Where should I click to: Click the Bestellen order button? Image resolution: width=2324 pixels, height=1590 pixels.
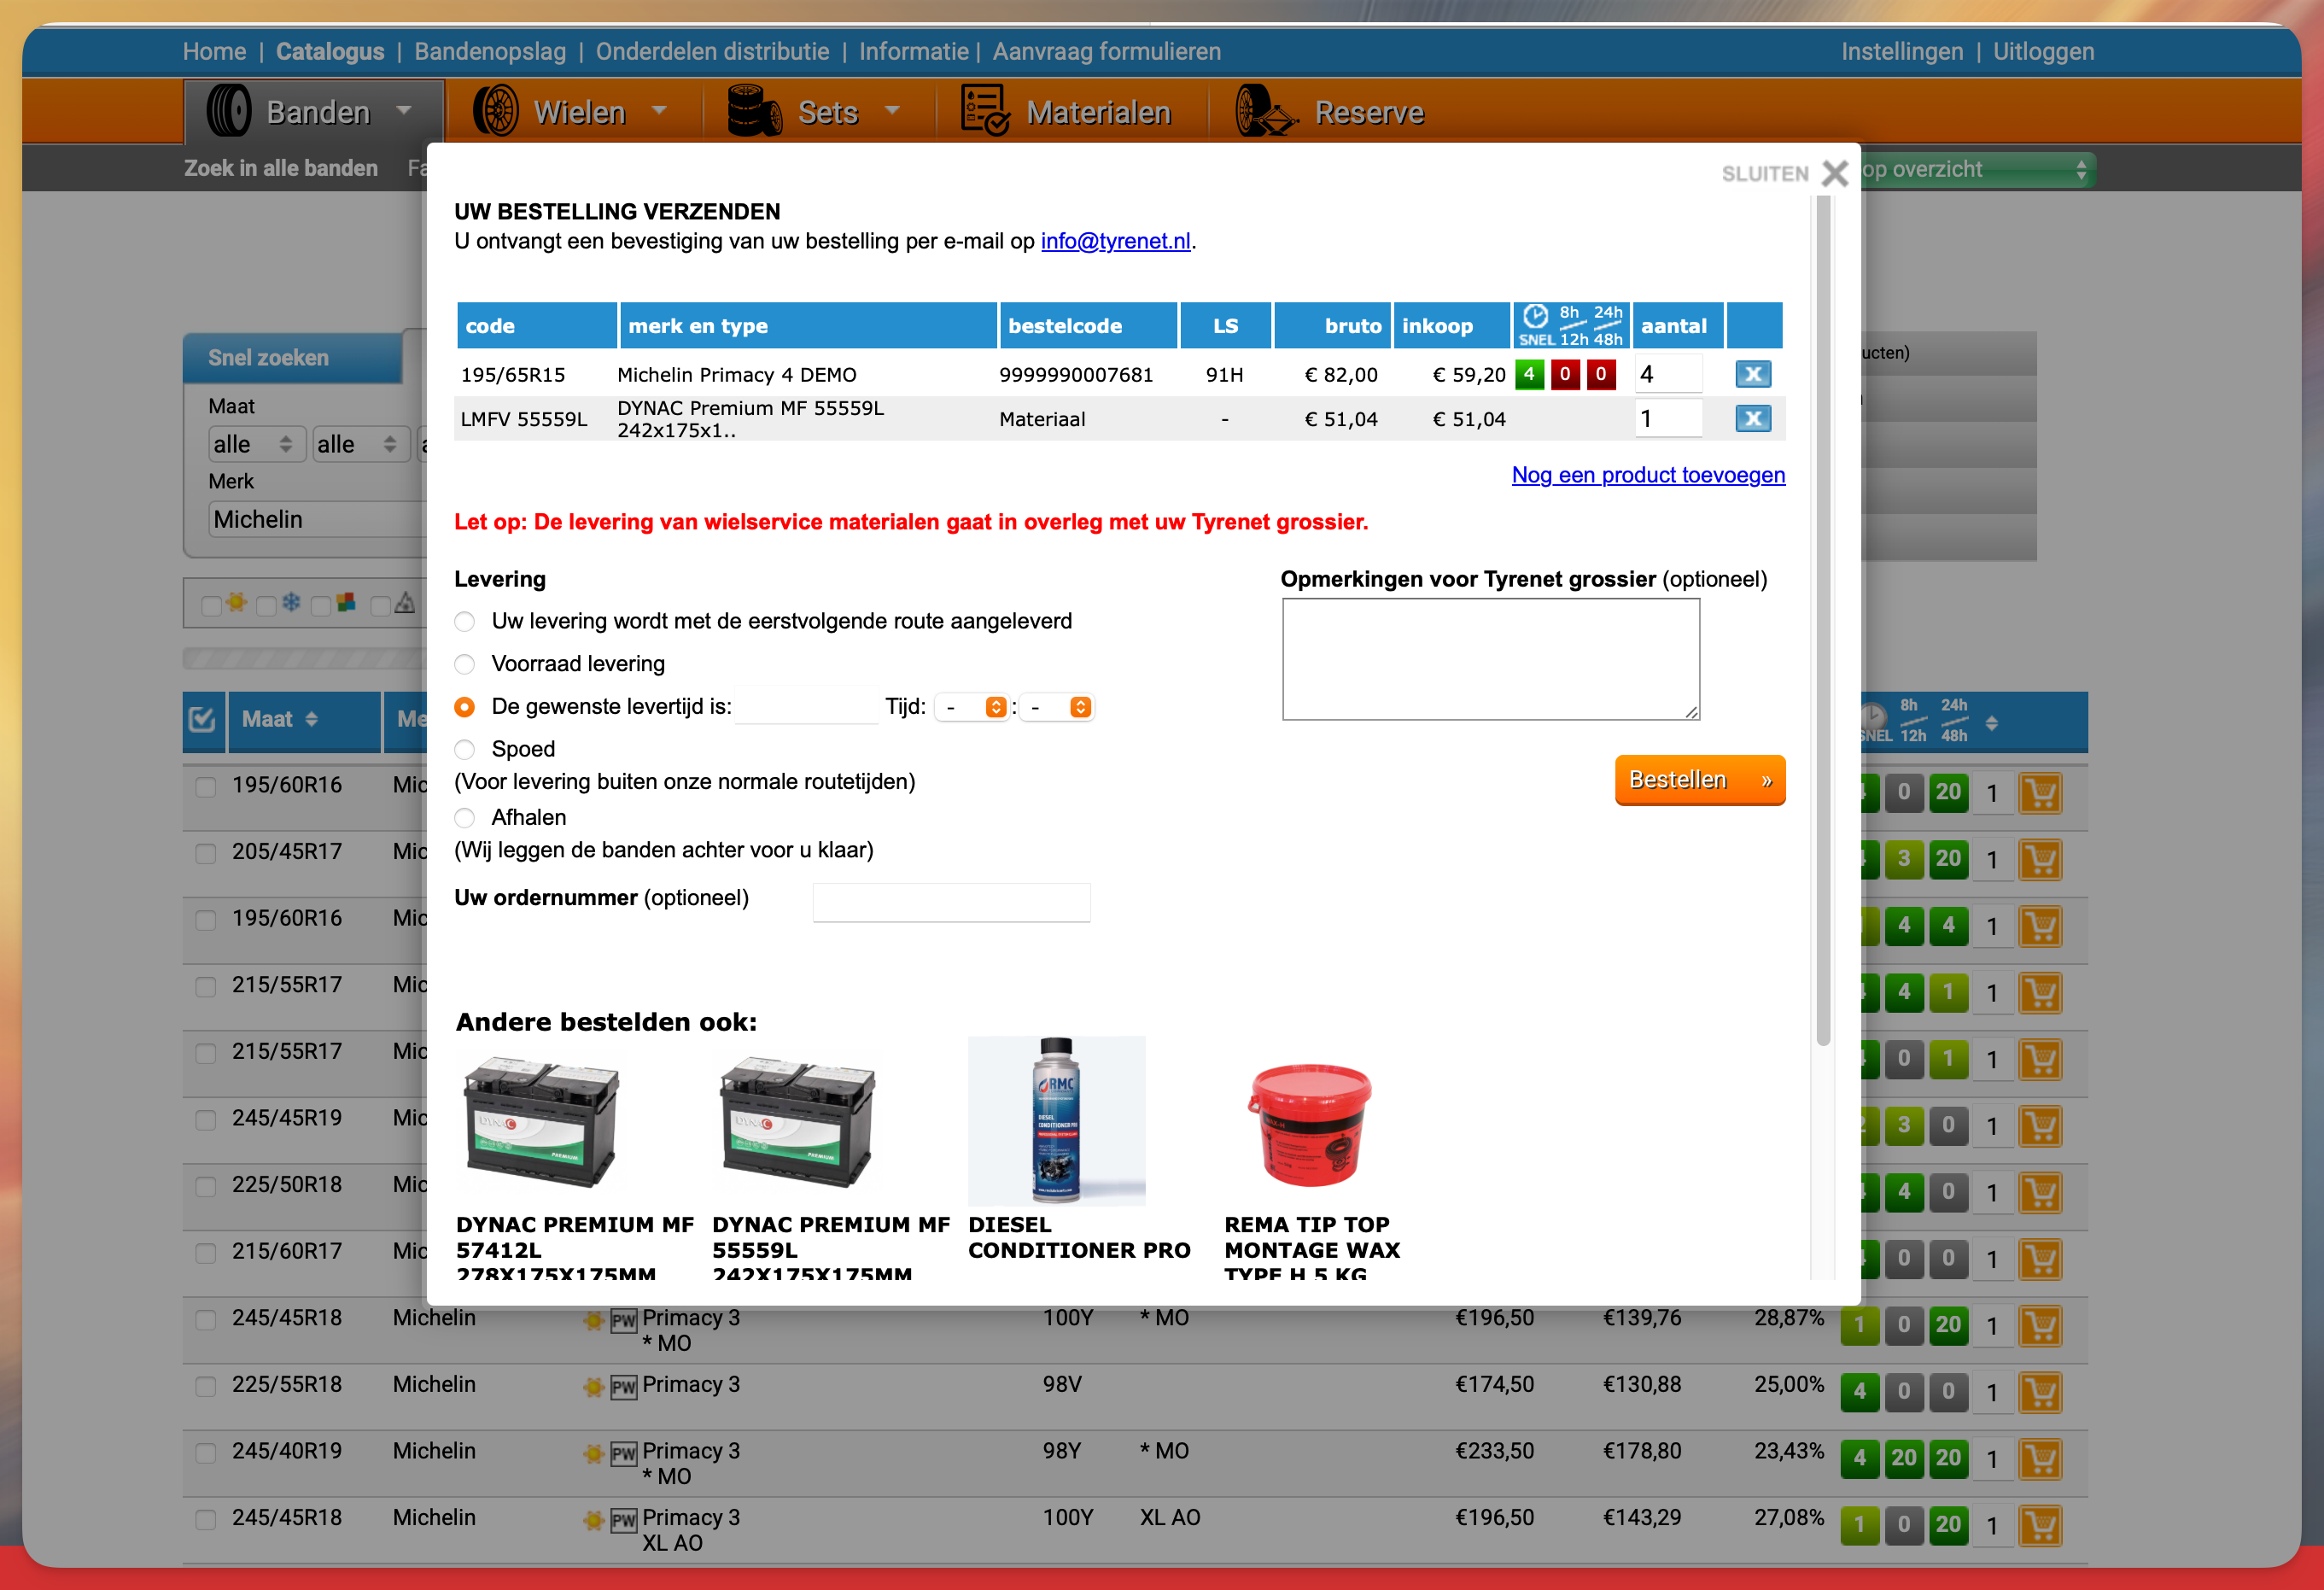point(1699,780)
